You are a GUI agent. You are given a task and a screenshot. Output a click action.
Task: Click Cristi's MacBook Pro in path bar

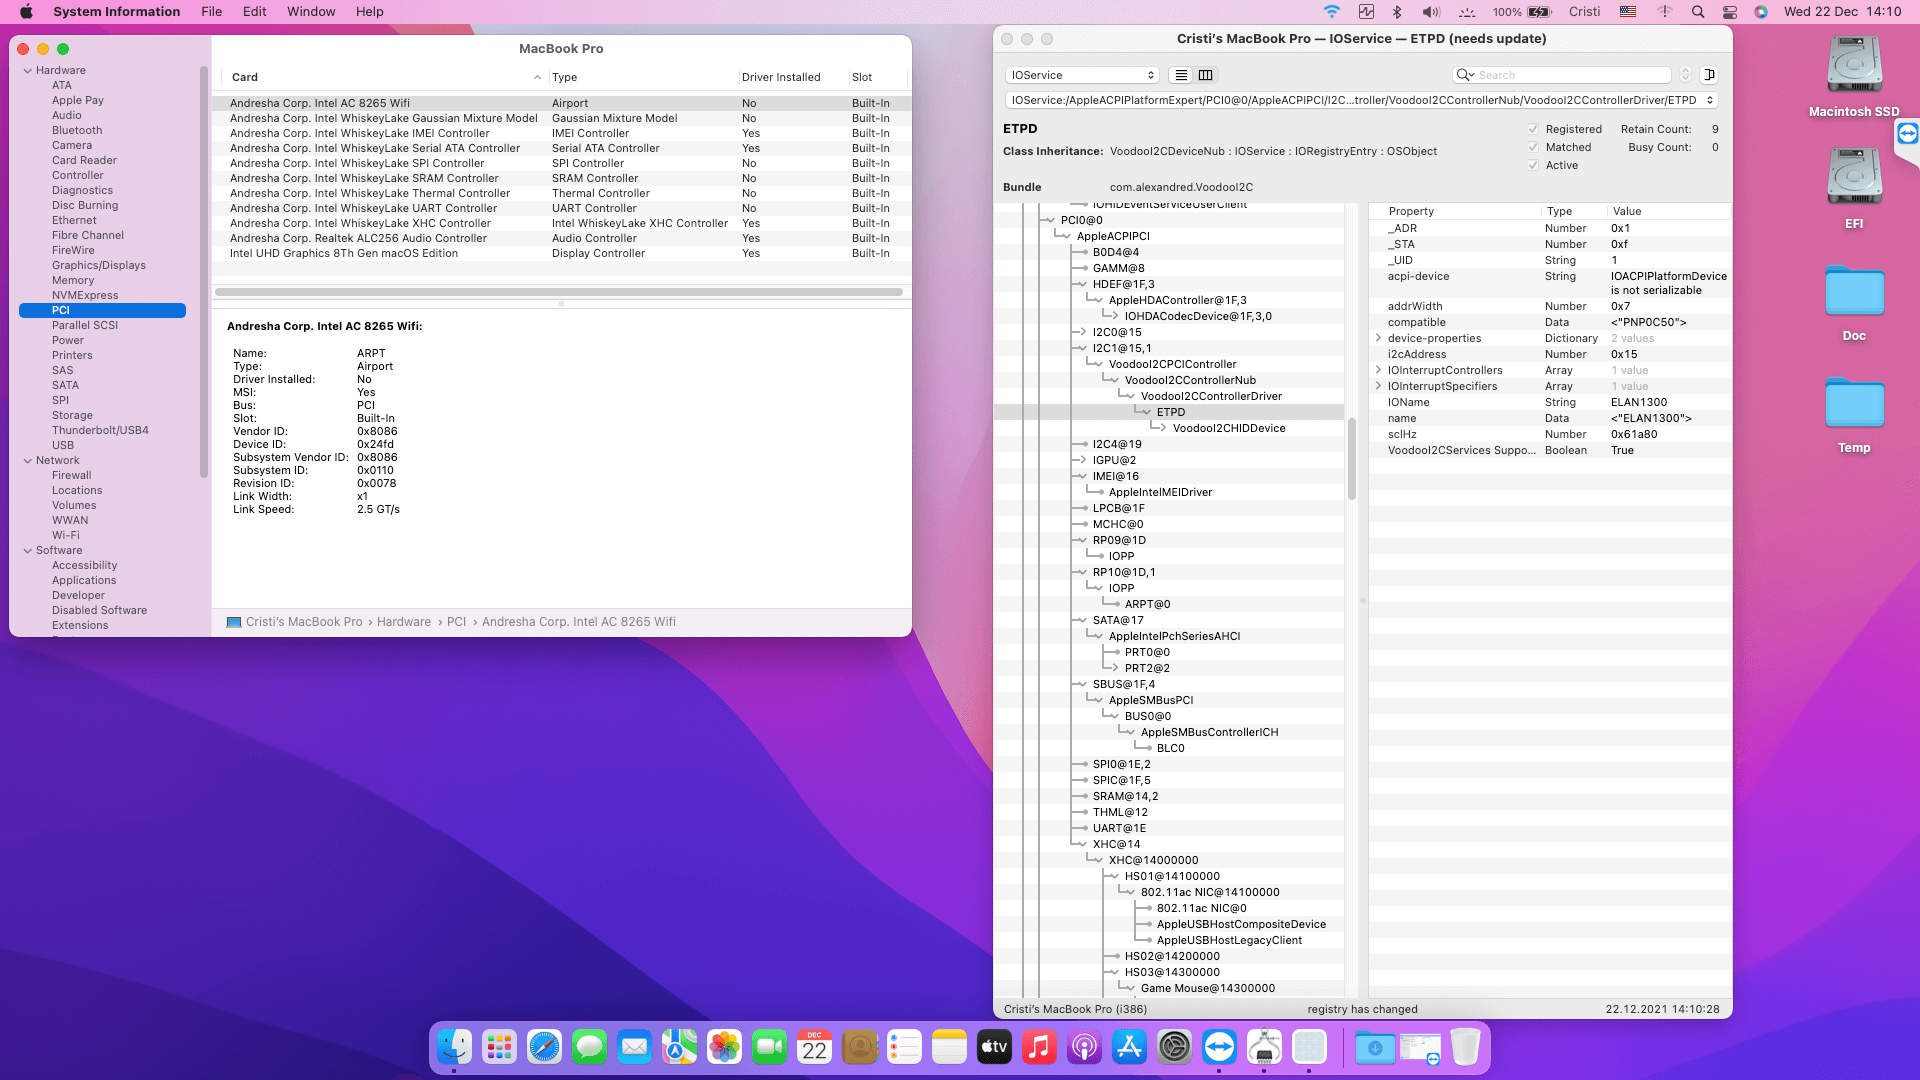point(304,622)
